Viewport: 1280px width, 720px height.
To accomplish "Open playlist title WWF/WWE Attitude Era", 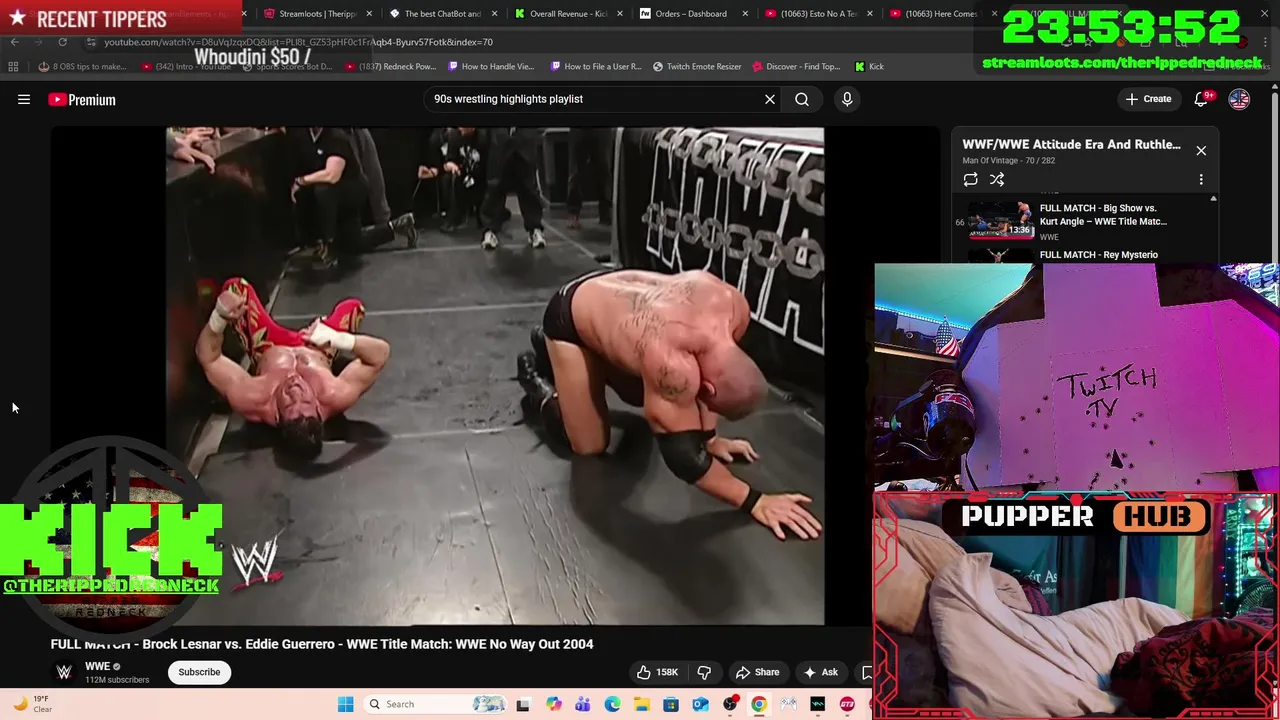I will [1071, 145].
